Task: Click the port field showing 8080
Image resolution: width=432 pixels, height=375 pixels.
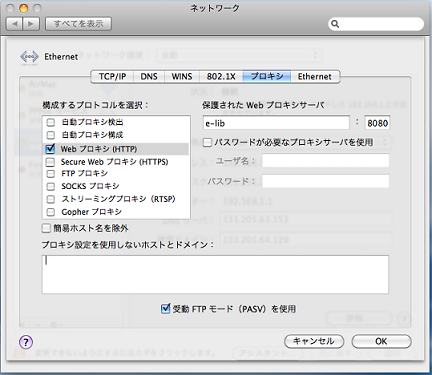Action: (x=377, y=123)
